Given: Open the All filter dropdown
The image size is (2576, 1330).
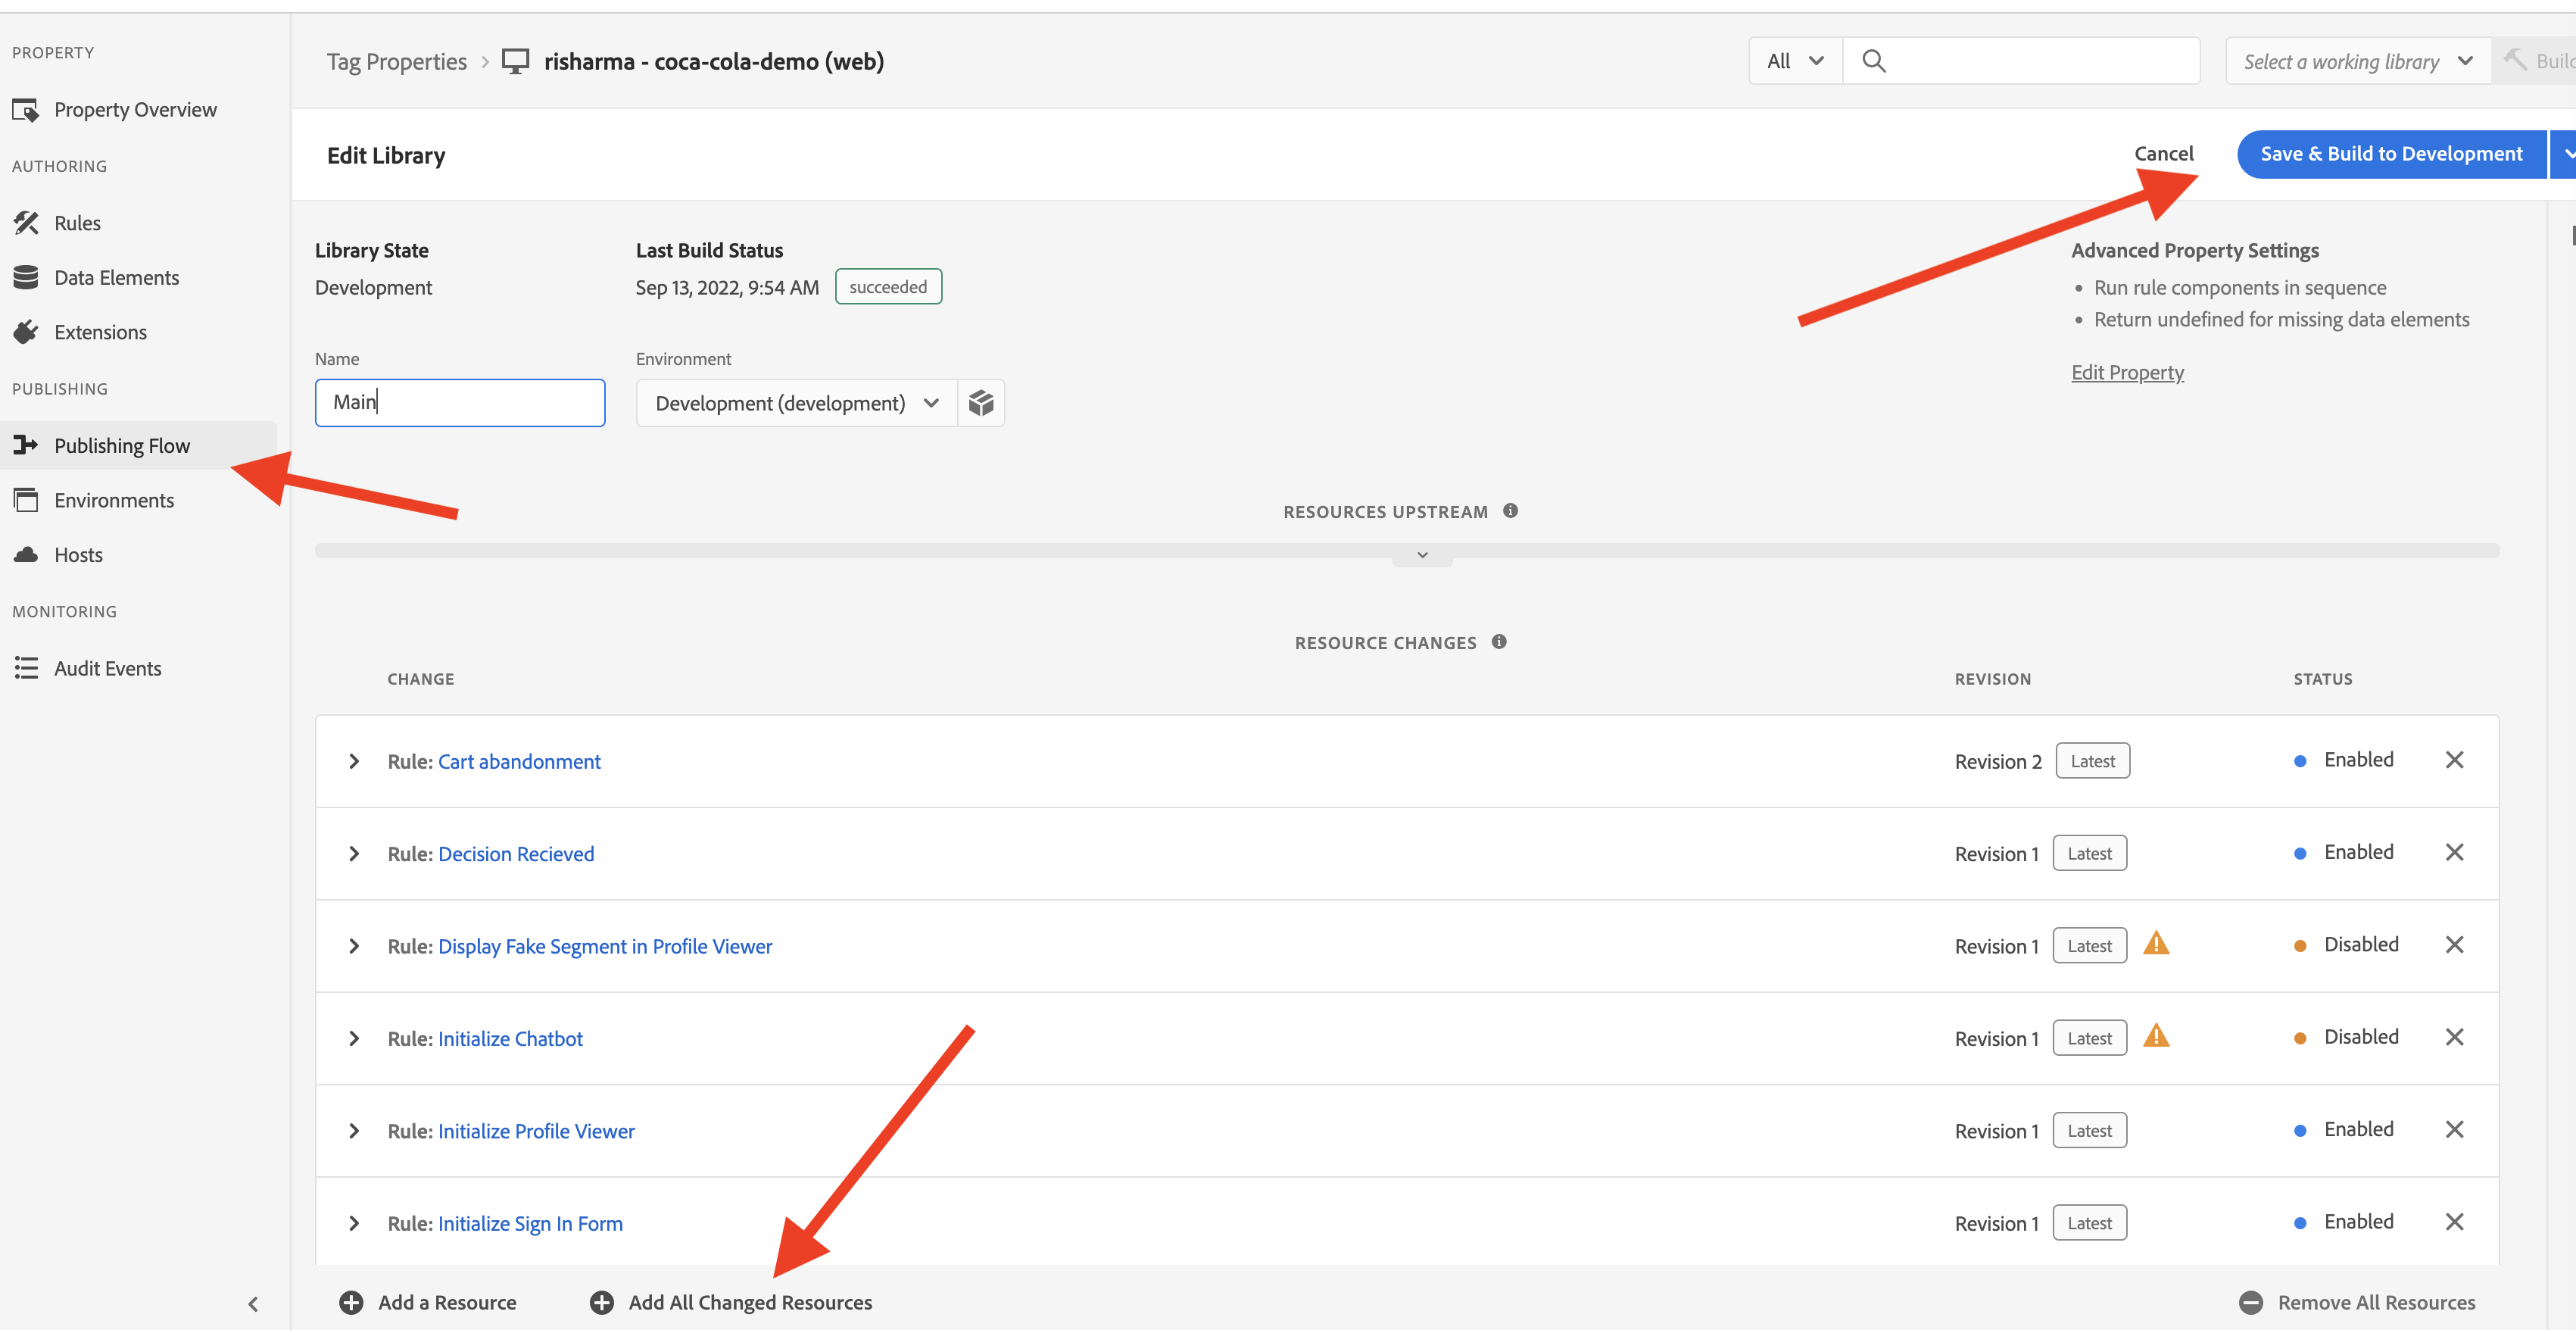Looking at the screenshot, I should click(1795, 62).
